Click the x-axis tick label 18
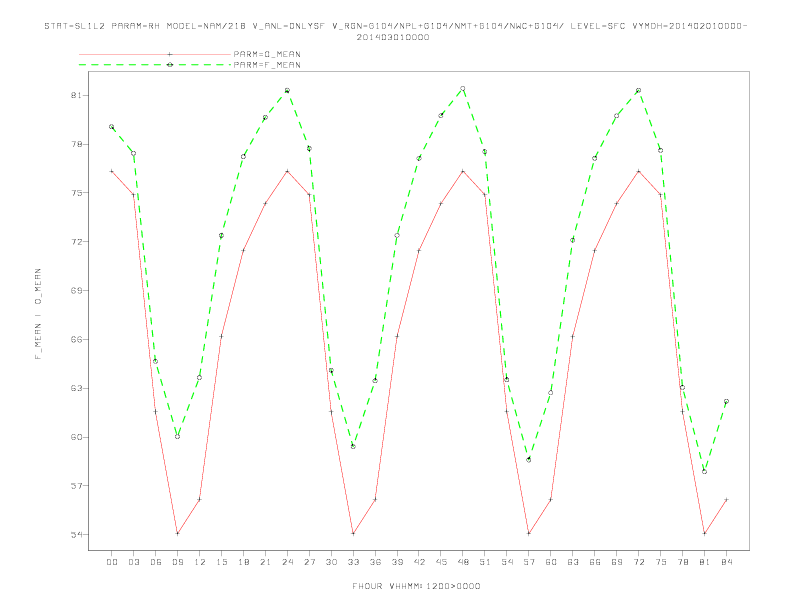This screenshot has height=612, width=792. click(x=243, y=562)
